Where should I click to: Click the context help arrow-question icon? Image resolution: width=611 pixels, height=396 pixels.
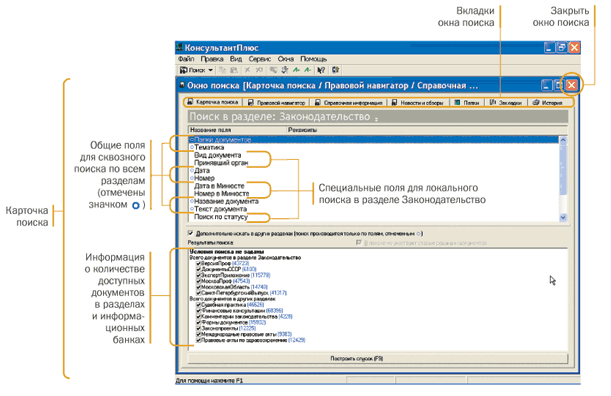pos(321,70)
